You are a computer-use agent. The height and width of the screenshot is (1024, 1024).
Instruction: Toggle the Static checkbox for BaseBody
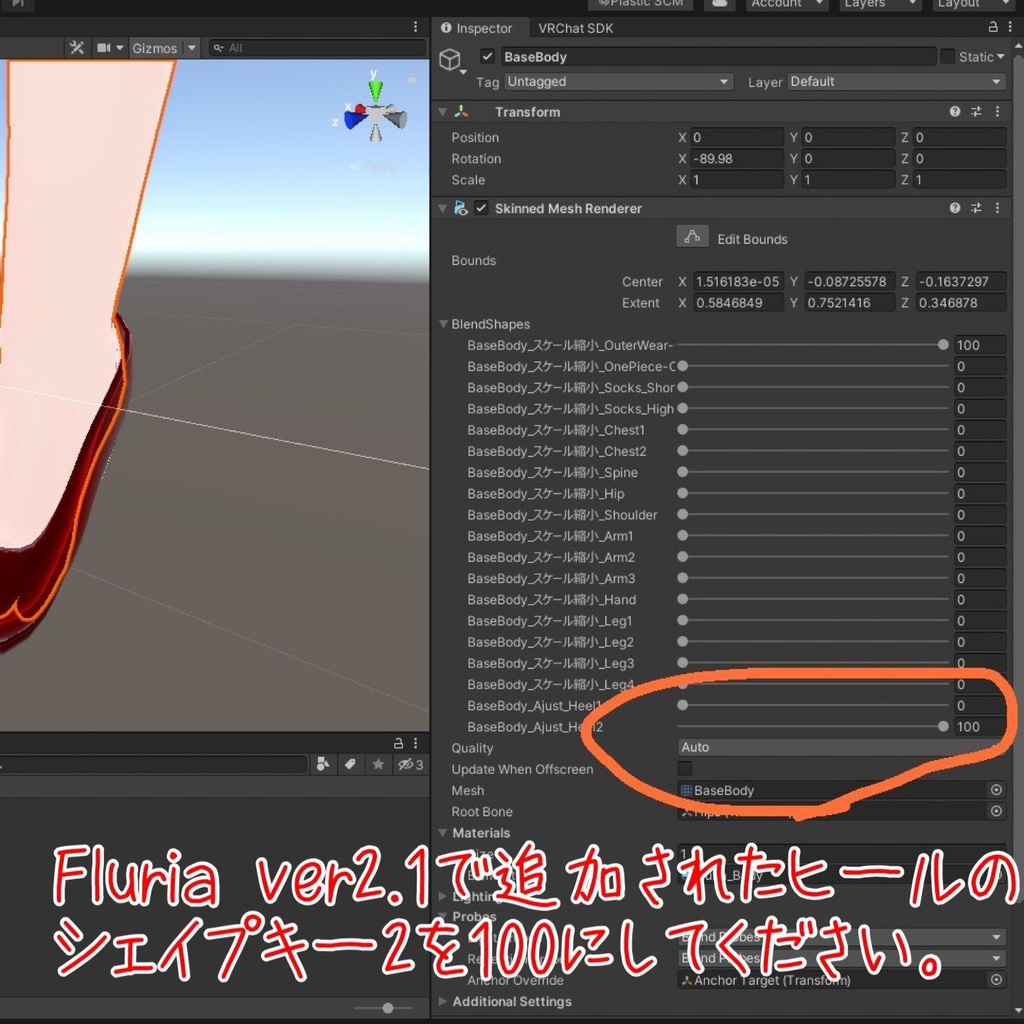(950, 57)
